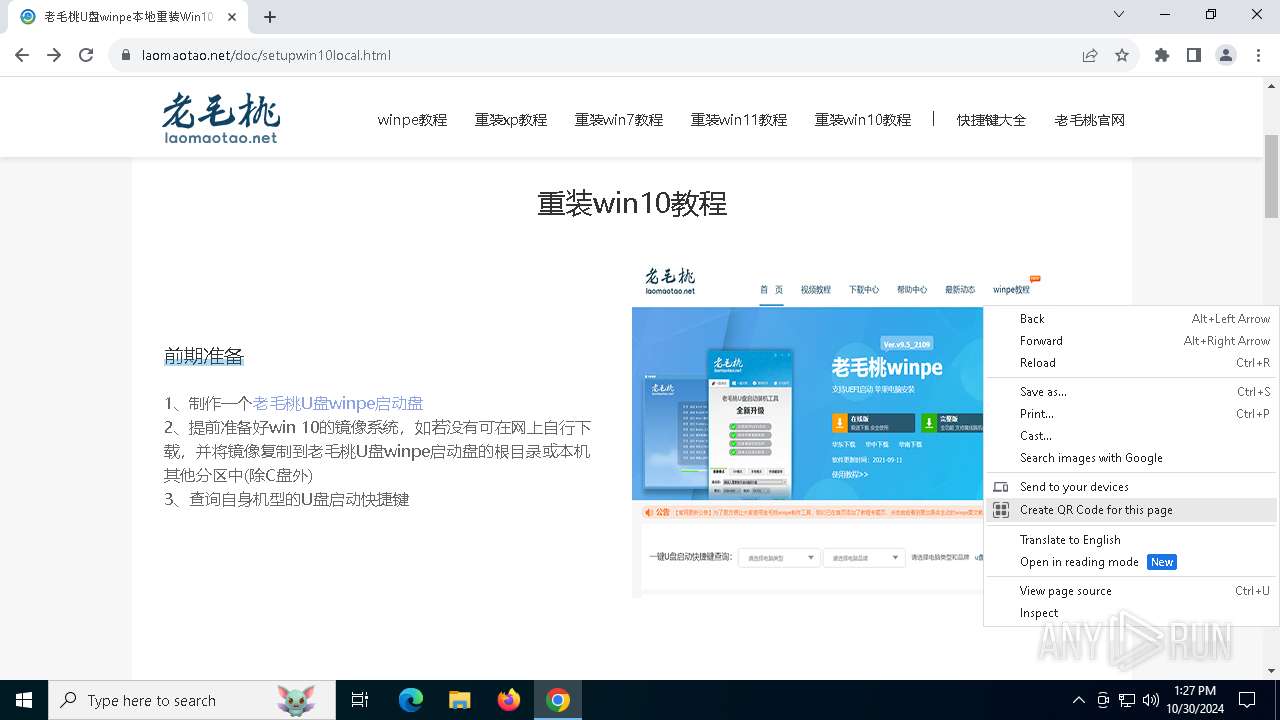Open network icon in system tray

(x=1127, y=700)
